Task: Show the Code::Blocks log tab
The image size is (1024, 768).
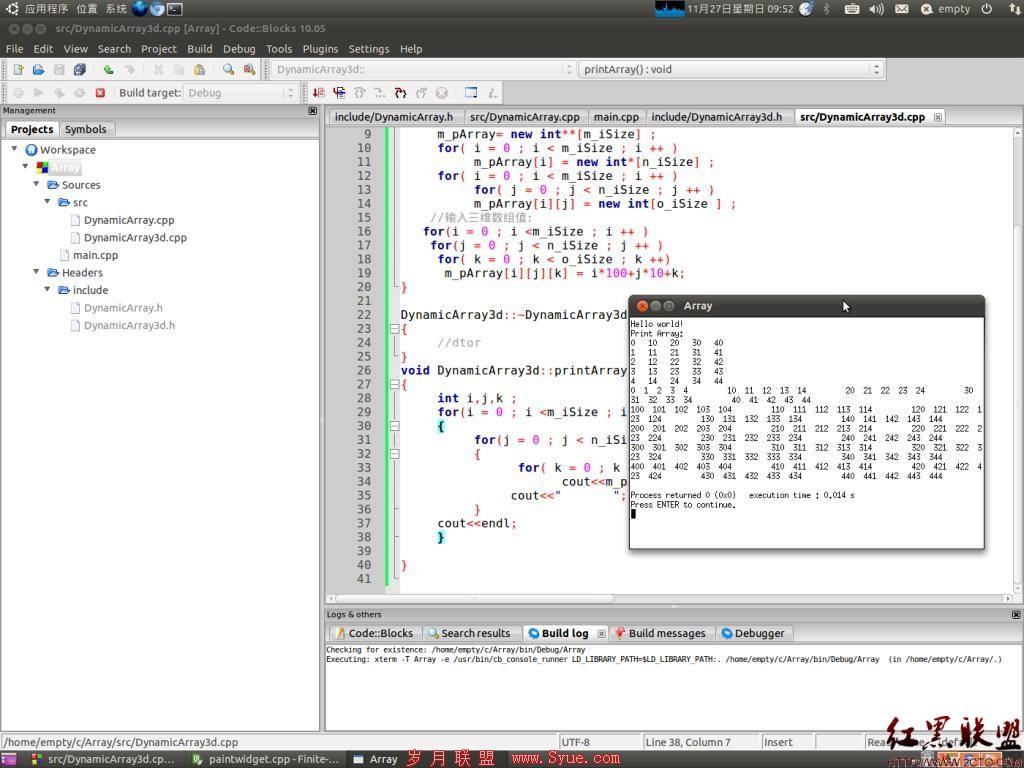Action: (374, 633)
